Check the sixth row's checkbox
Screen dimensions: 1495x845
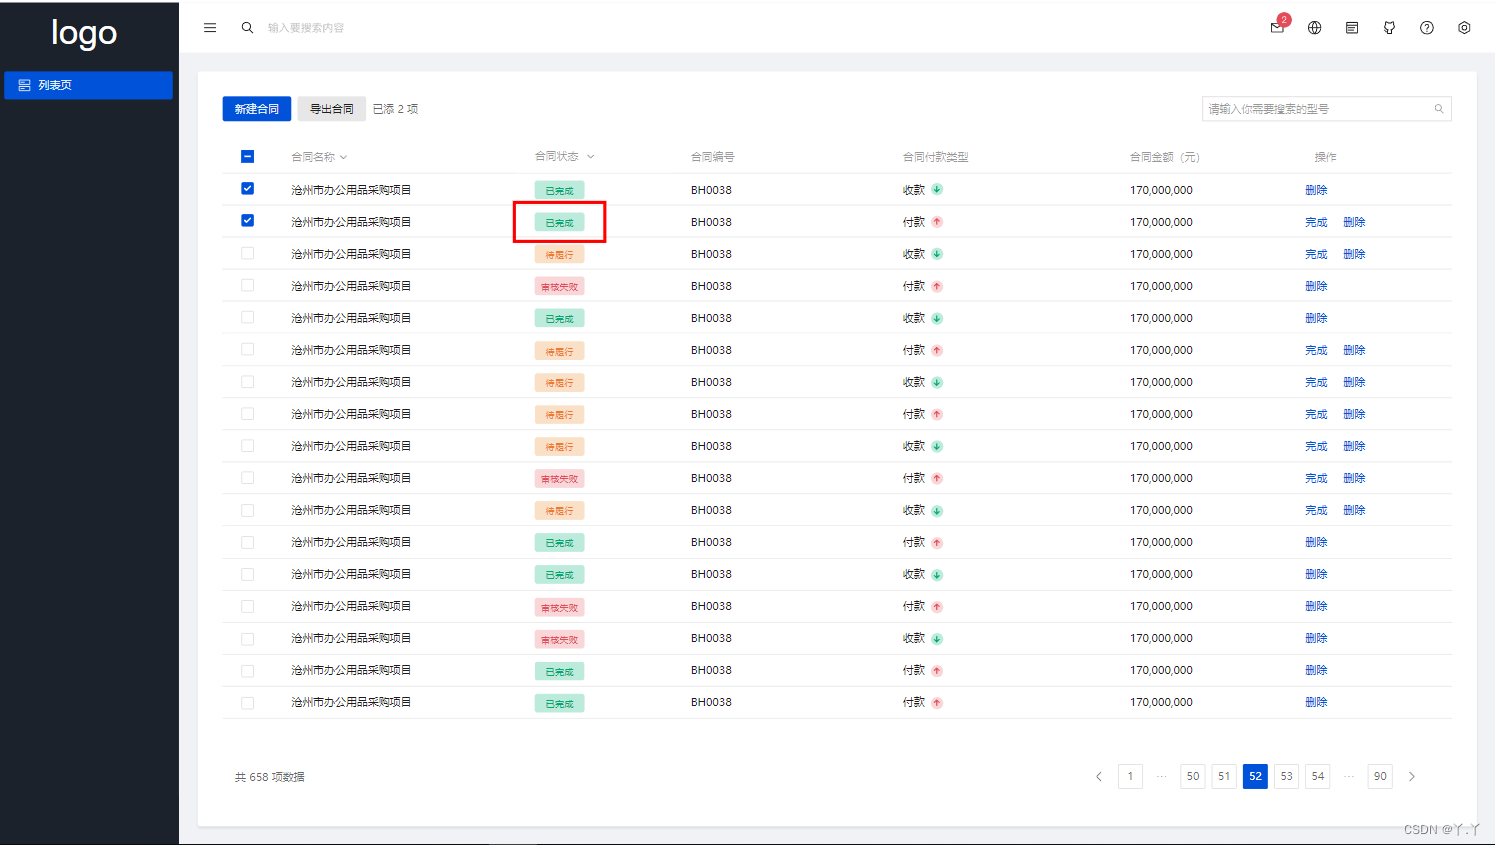[247, 349]
